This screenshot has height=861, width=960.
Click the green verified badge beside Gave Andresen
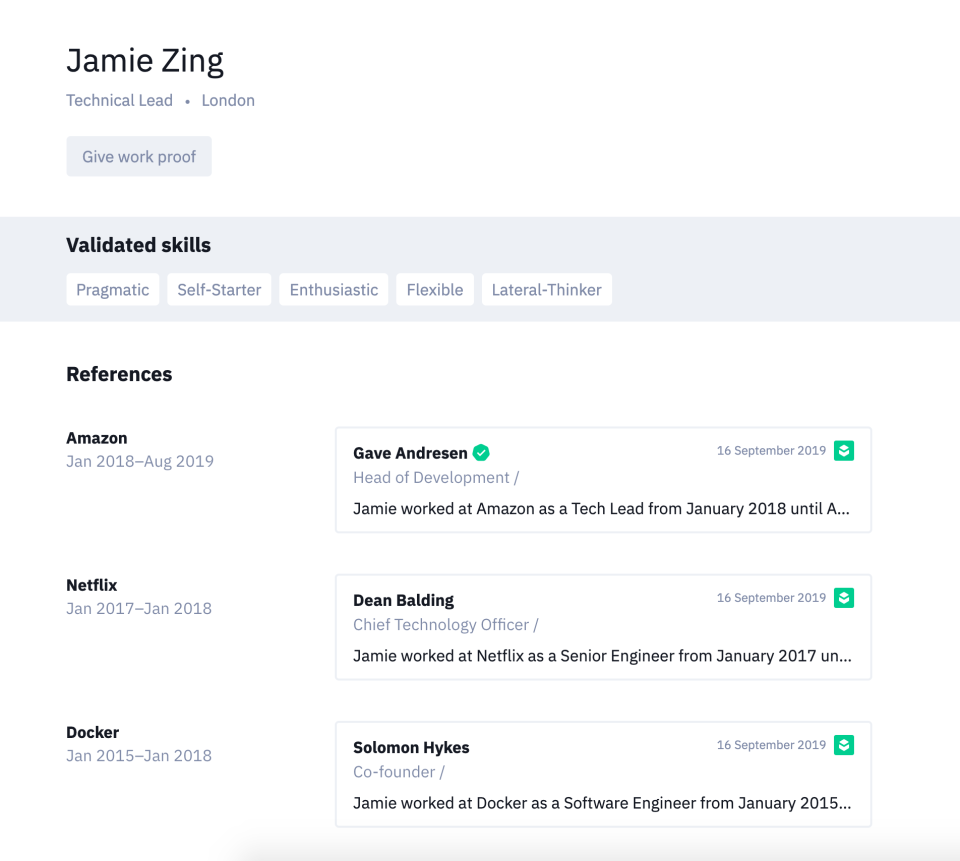pyautogui.click(x=481, y=453)
